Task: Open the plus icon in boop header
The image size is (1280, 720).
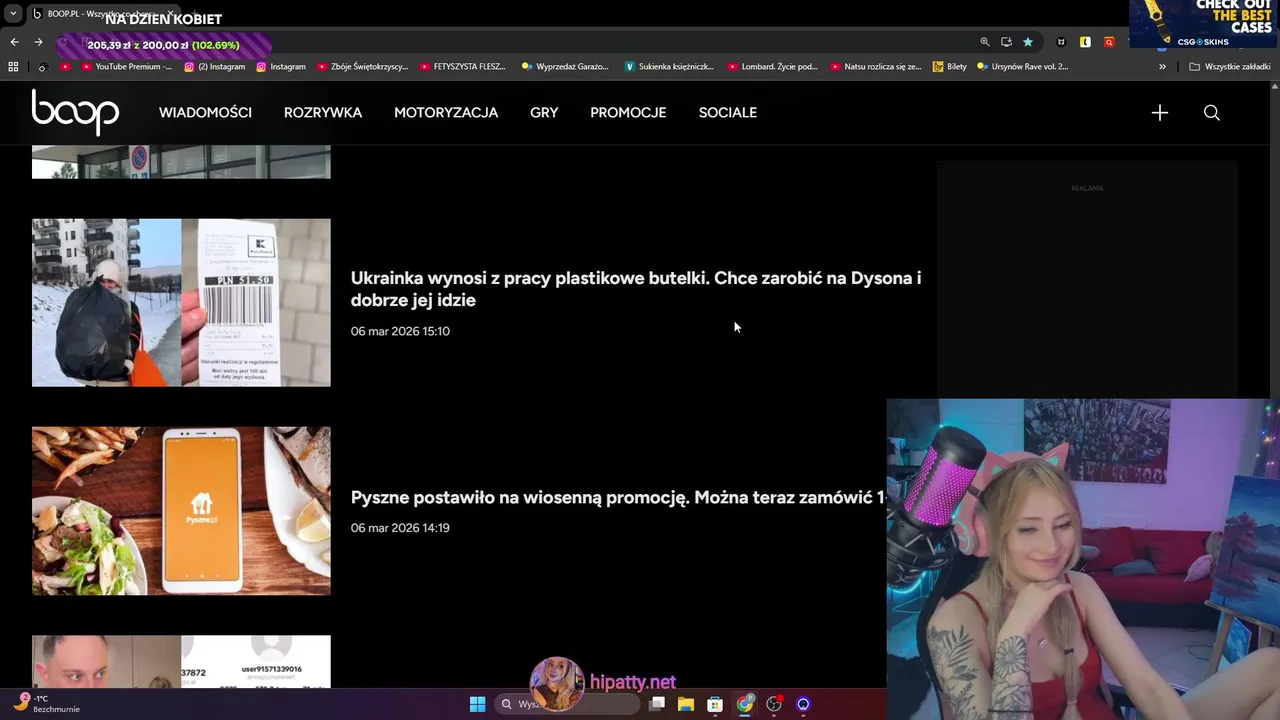Action: (x=1159, y=113)
